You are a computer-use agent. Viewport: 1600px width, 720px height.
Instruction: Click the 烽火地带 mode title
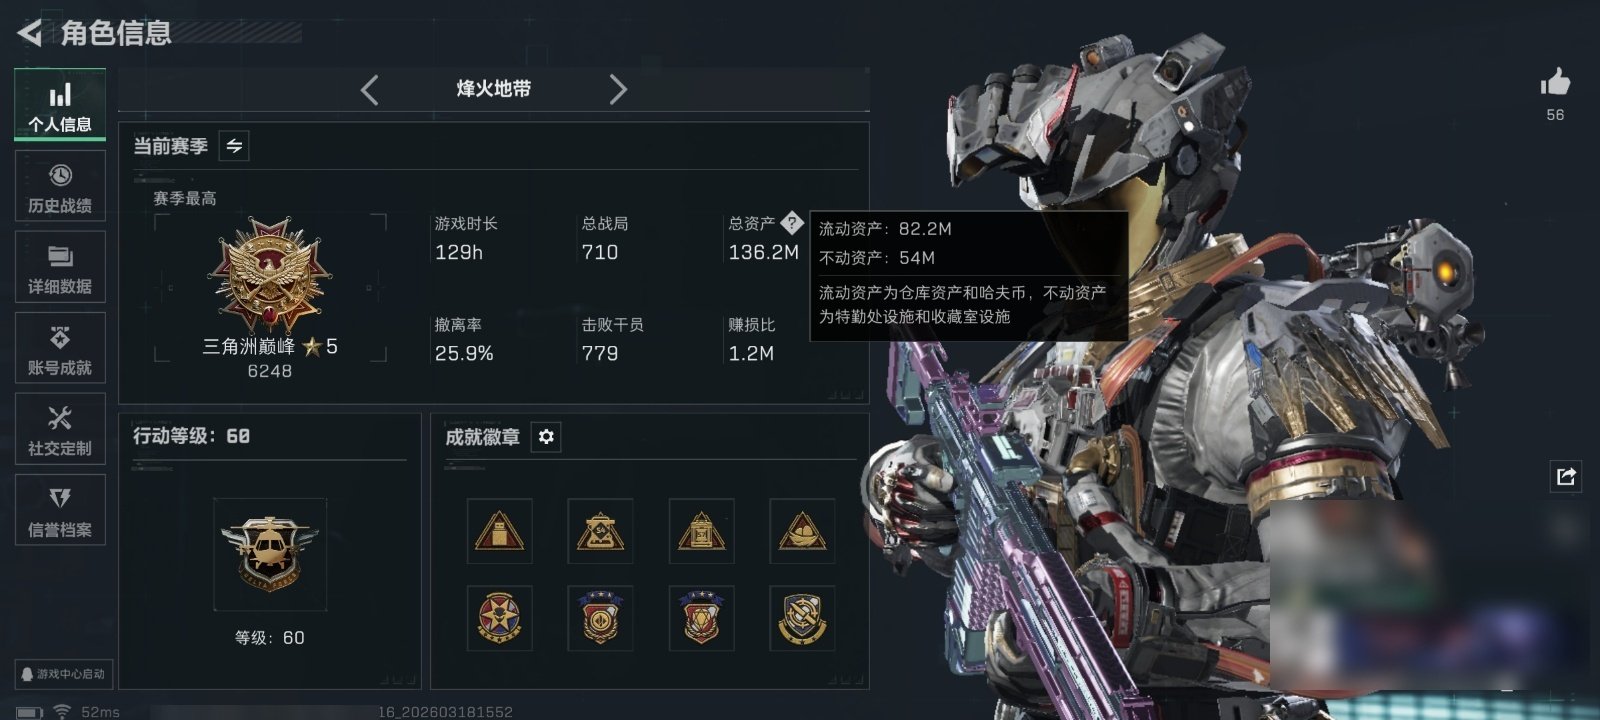(494, 89)
